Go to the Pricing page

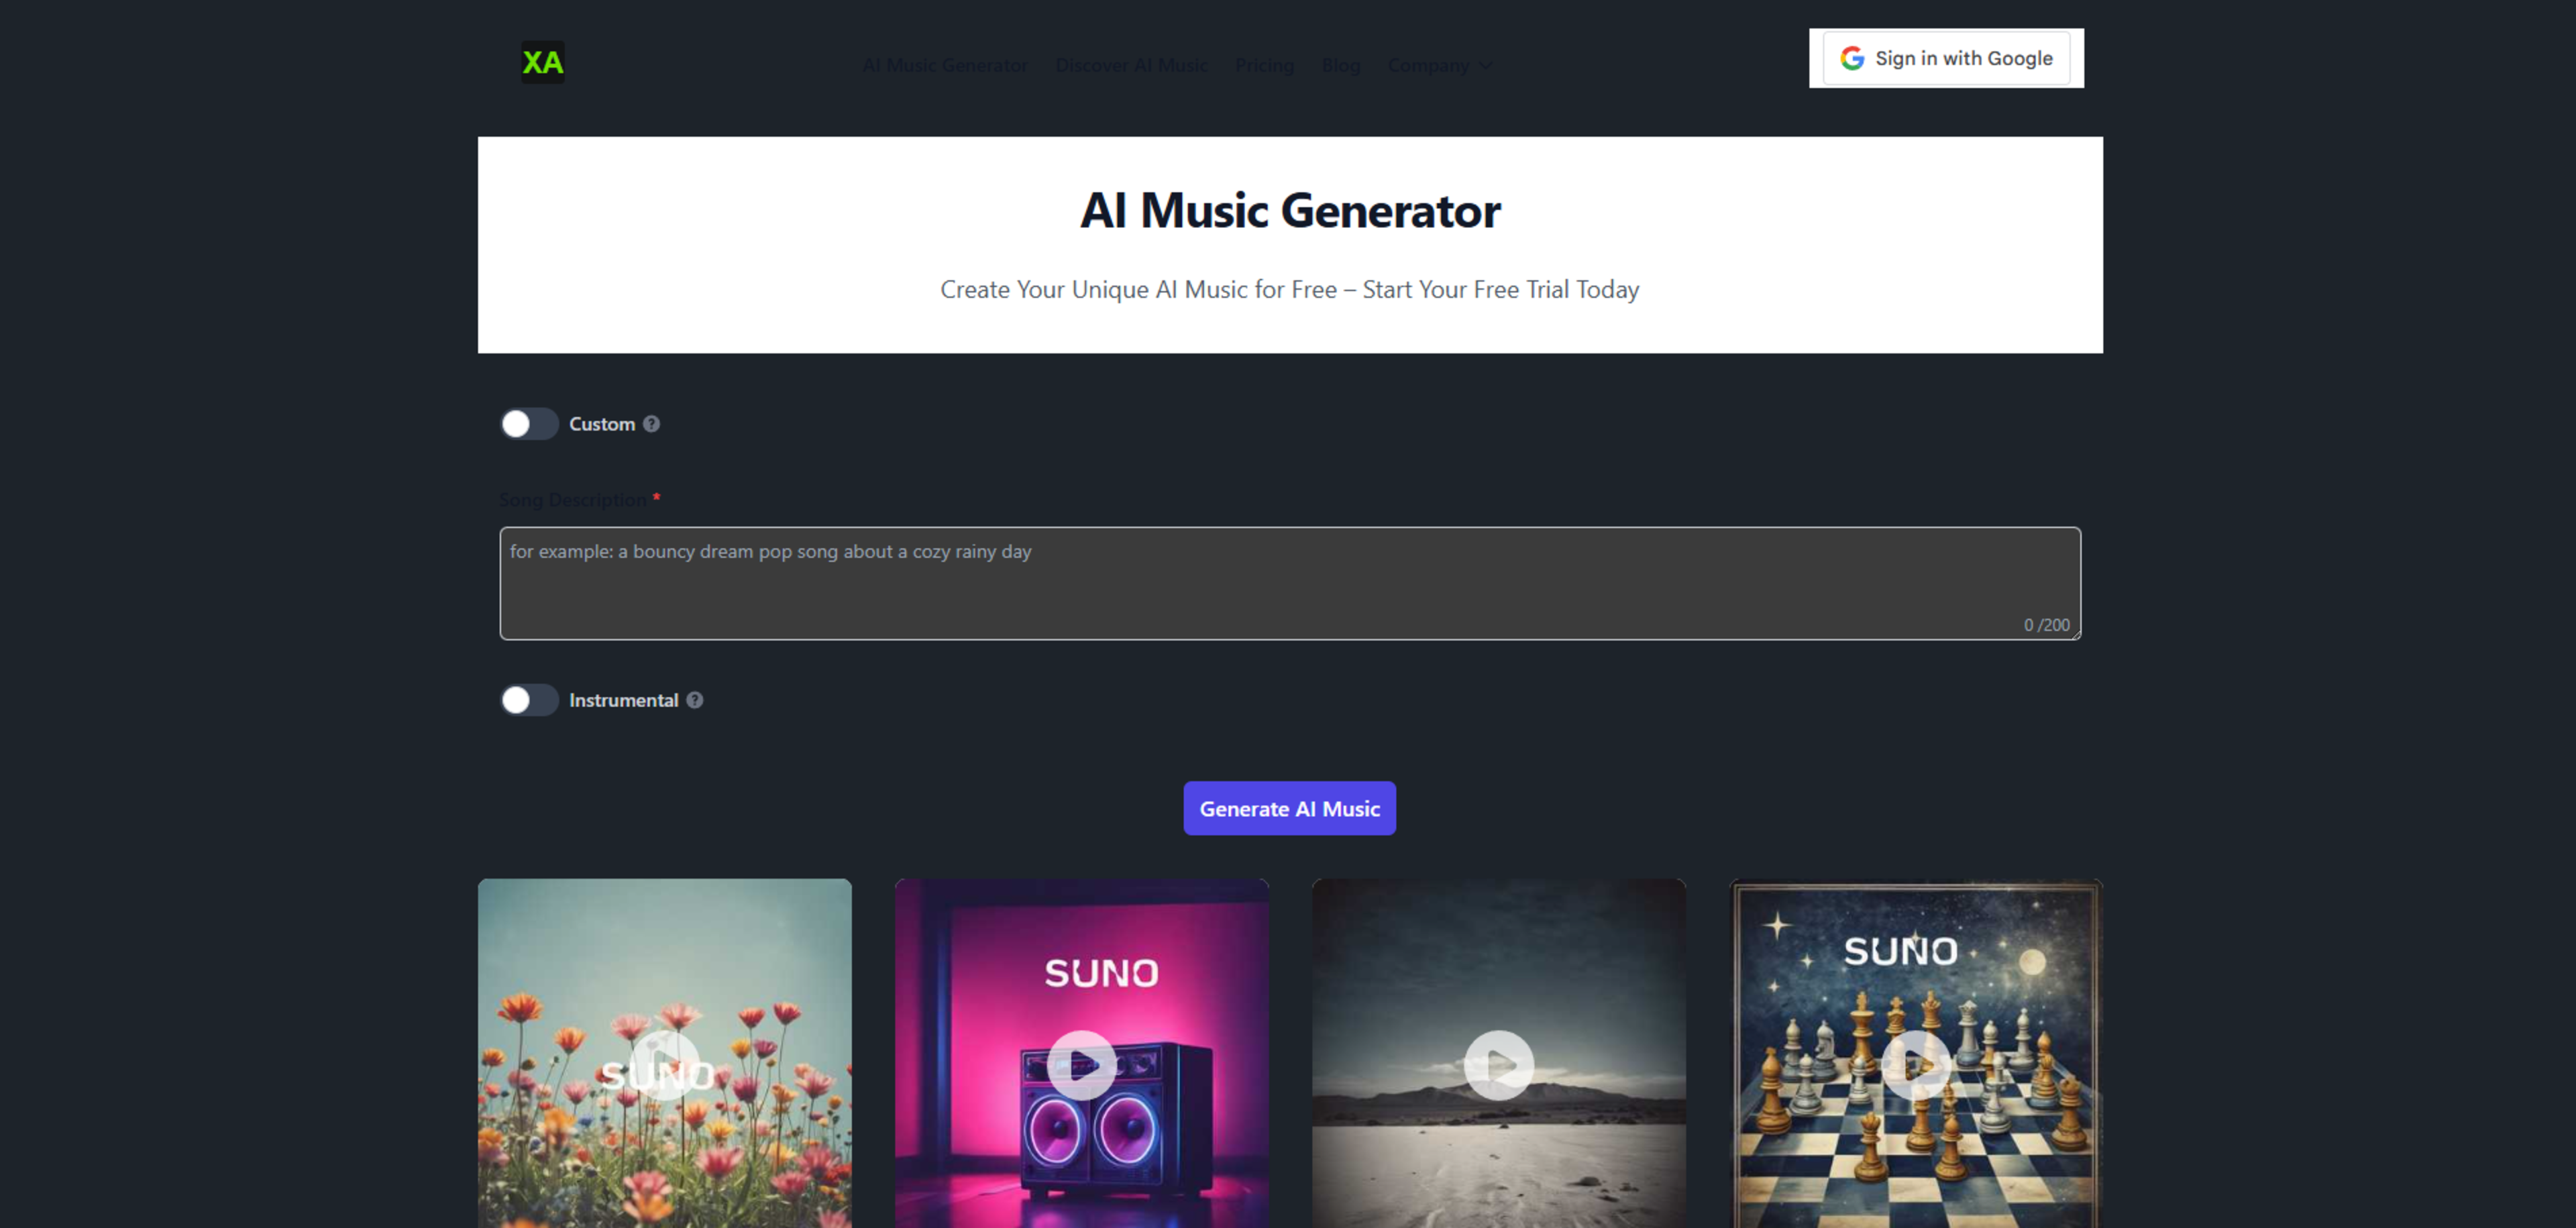coord(1264,65)
